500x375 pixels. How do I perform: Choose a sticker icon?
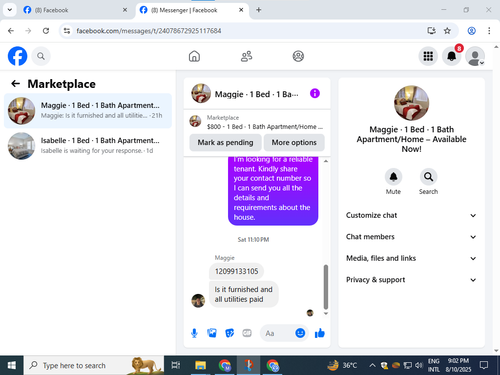(x=229, y=333)
